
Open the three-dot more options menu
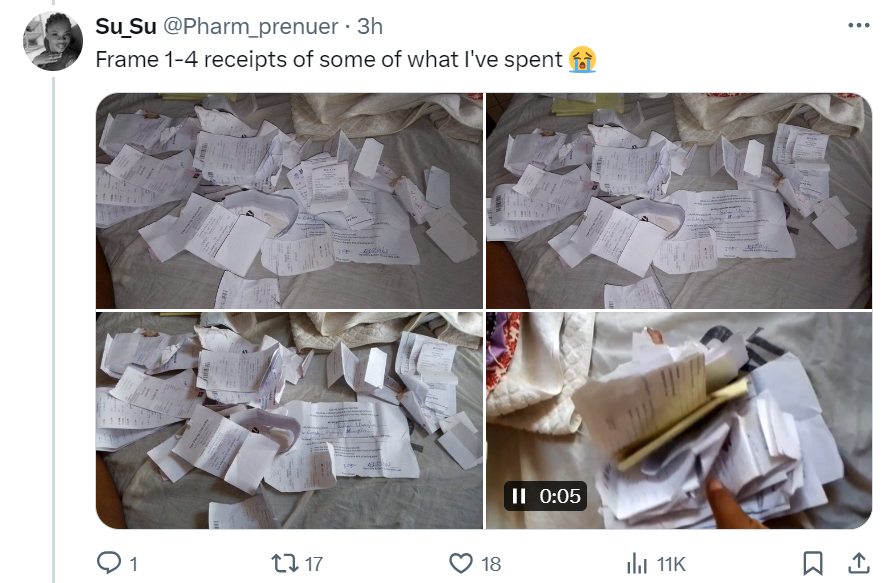coord(859,25)
